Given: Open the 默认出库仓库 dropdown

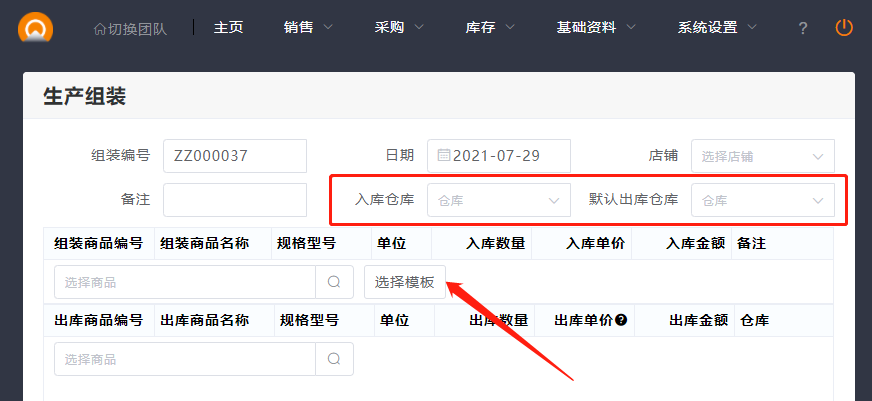Looking at the screenshot, I should click(762, 200).
